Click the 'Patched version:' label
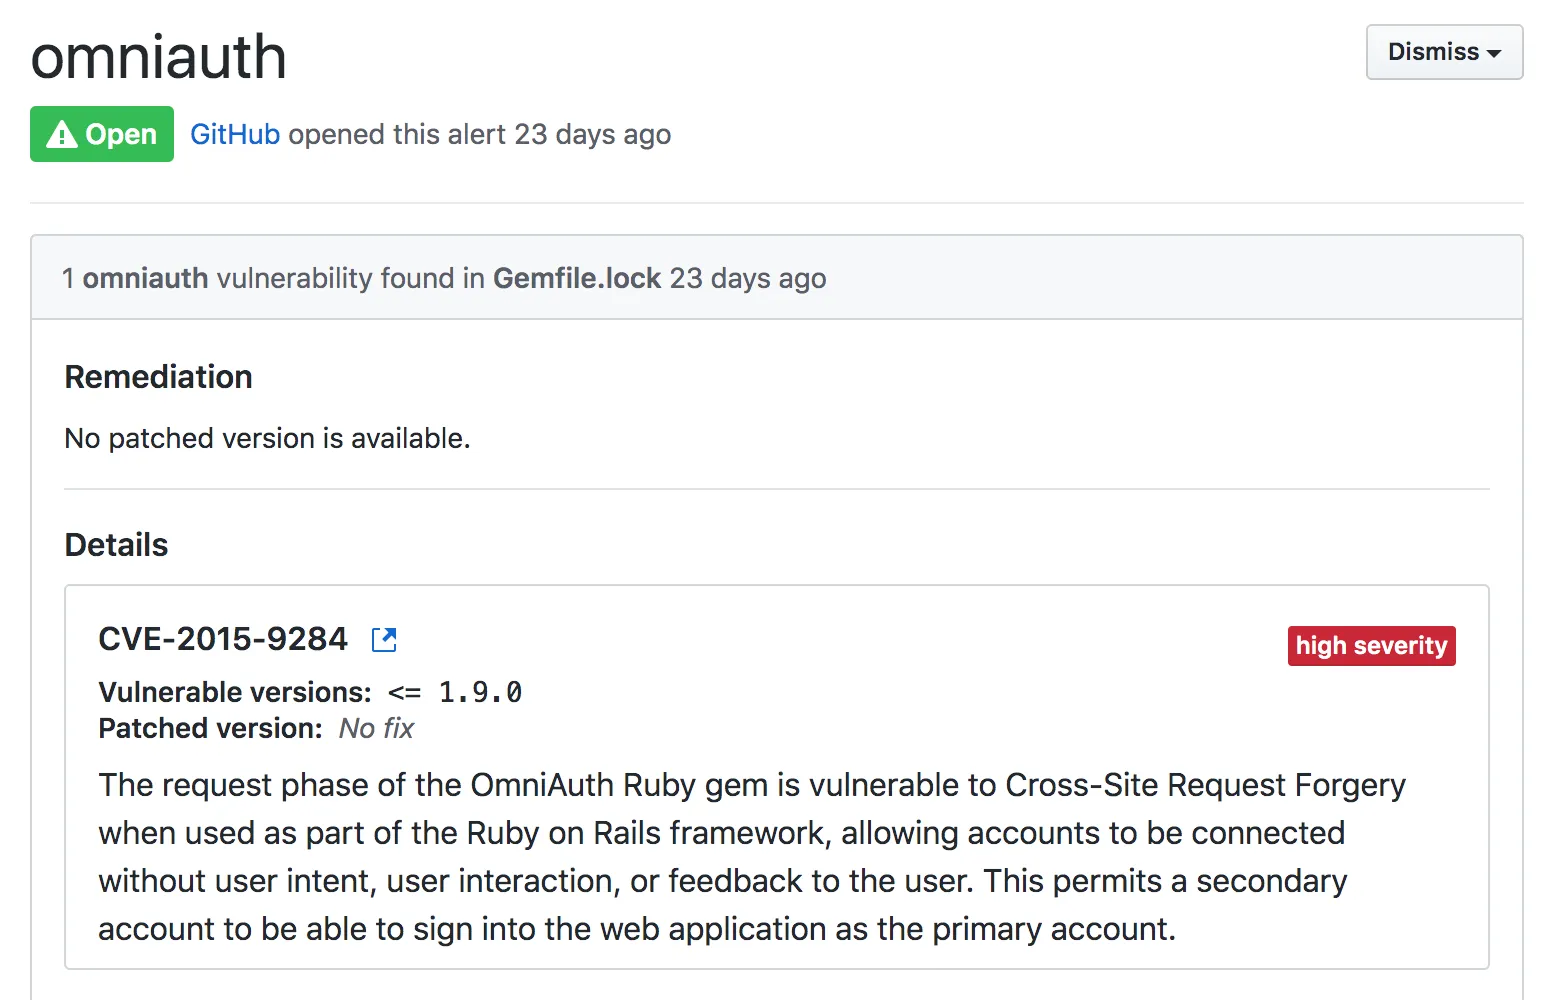This screenshot has width=1566, height=1000. [210, 728]
